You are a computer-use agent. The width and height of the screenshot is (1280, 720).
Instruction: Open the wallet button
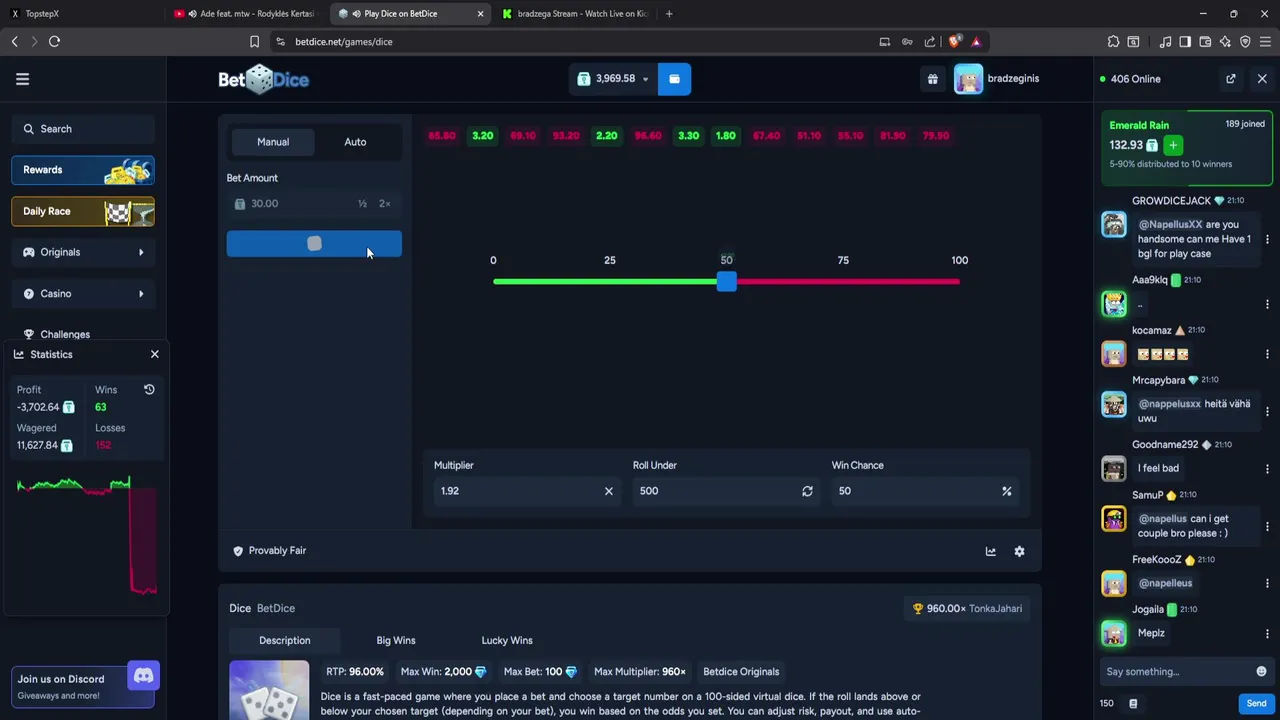tap(674, 79)
